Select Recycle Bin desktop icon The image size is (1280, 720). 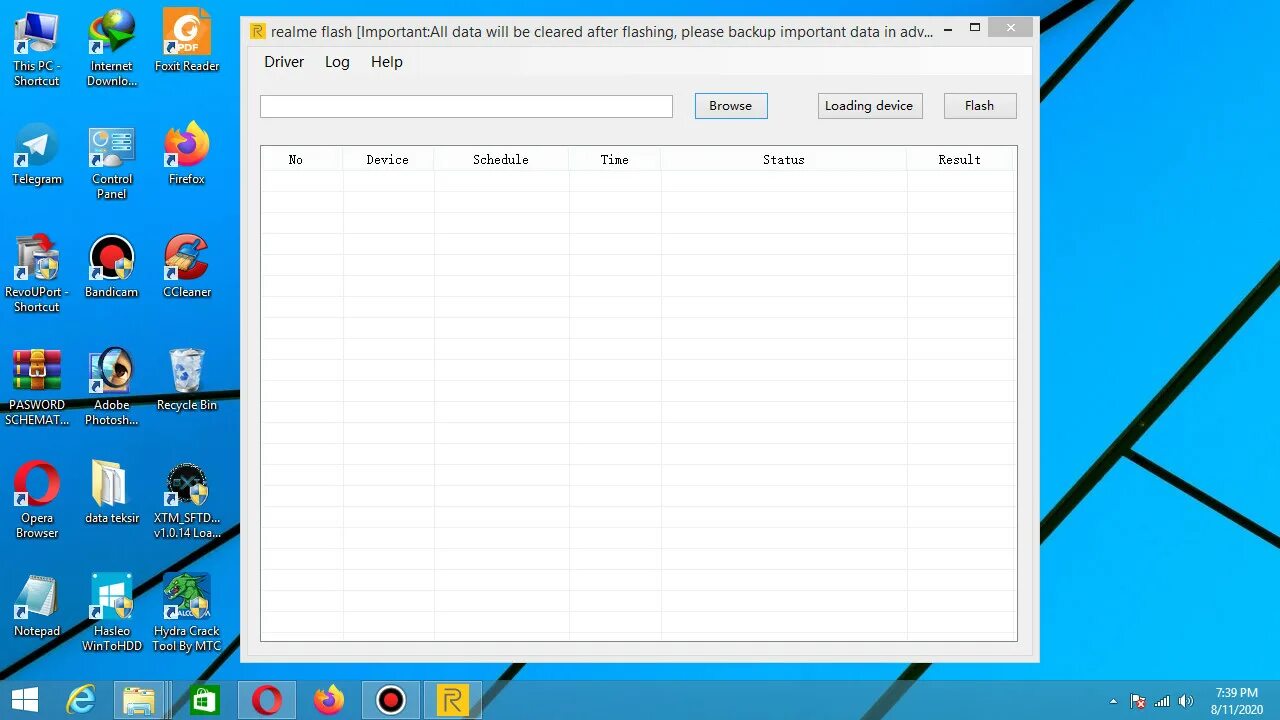click(187, 380)
